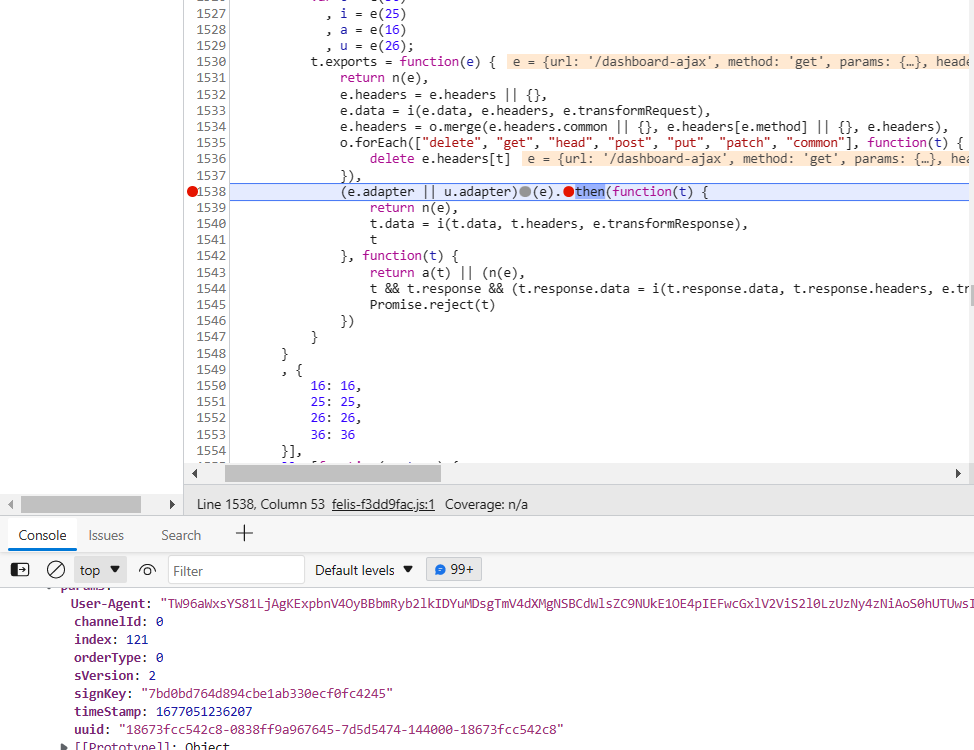This screenshot has width=974, height=750.
Task: Open the felis-f3dd9fac.js:1 source link
Action: (383, 504)
